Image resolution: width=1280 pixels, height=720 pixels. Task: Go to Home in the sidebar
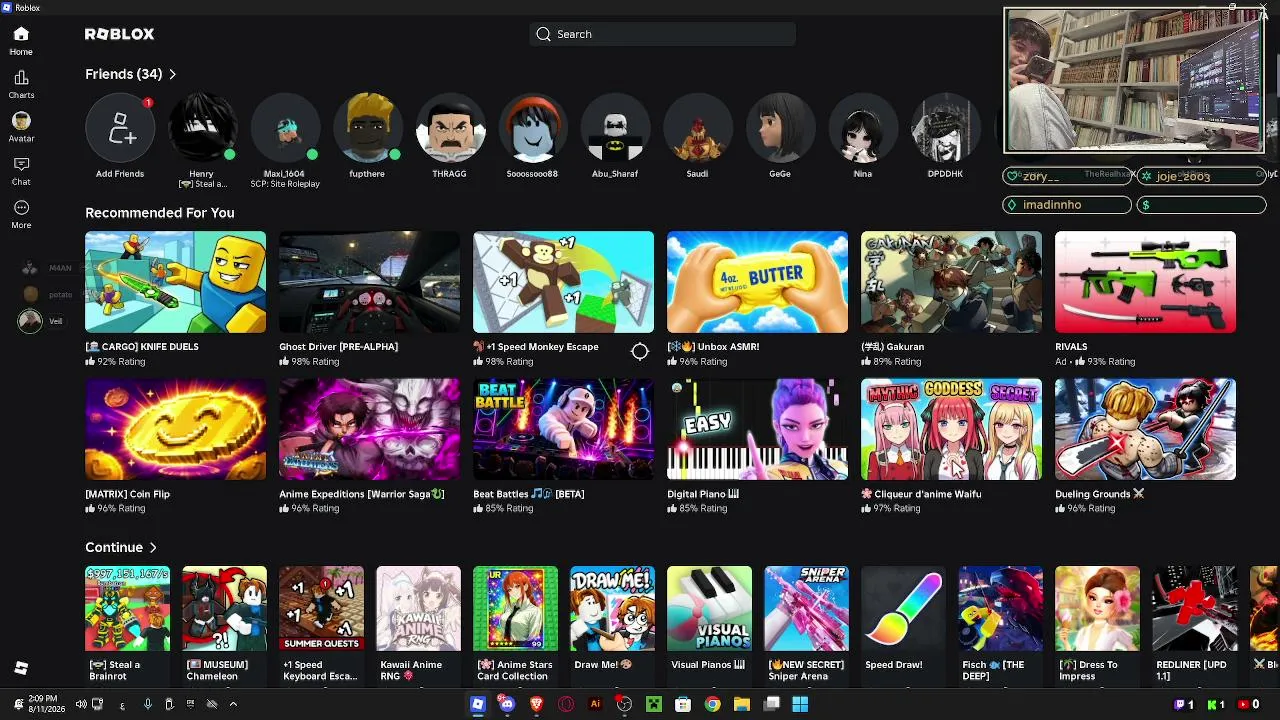(21, 40)
